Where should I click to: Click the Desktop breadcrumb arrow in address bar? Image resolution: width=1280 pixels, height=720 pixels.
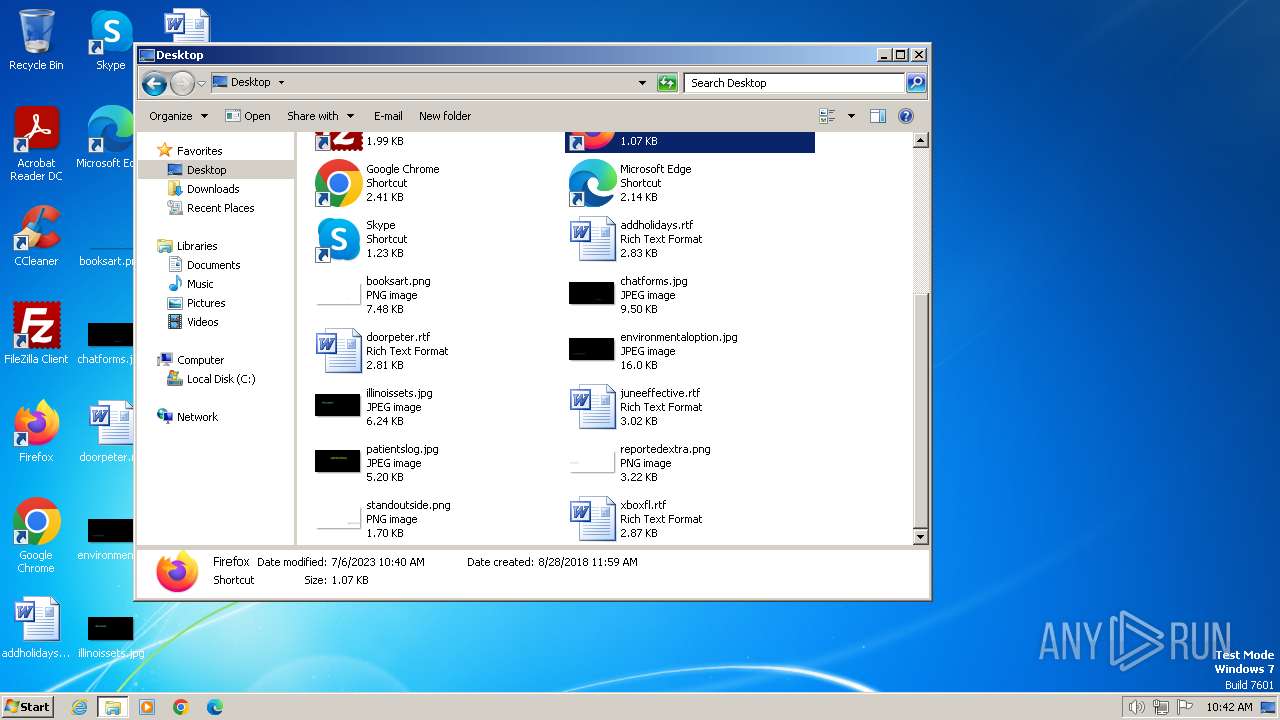click(x=281, y=83)
